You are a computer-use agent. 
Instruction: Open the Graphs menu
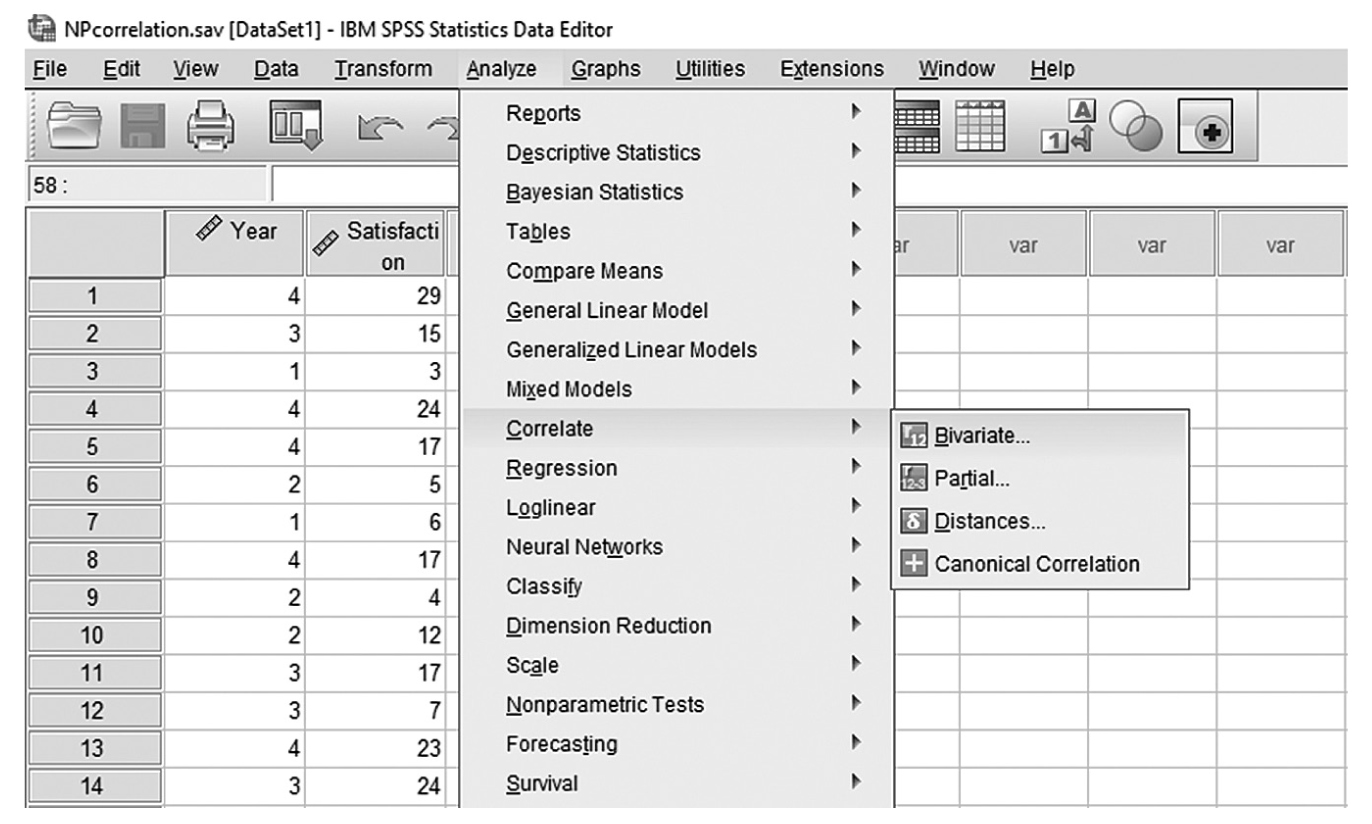pos(607,69)
